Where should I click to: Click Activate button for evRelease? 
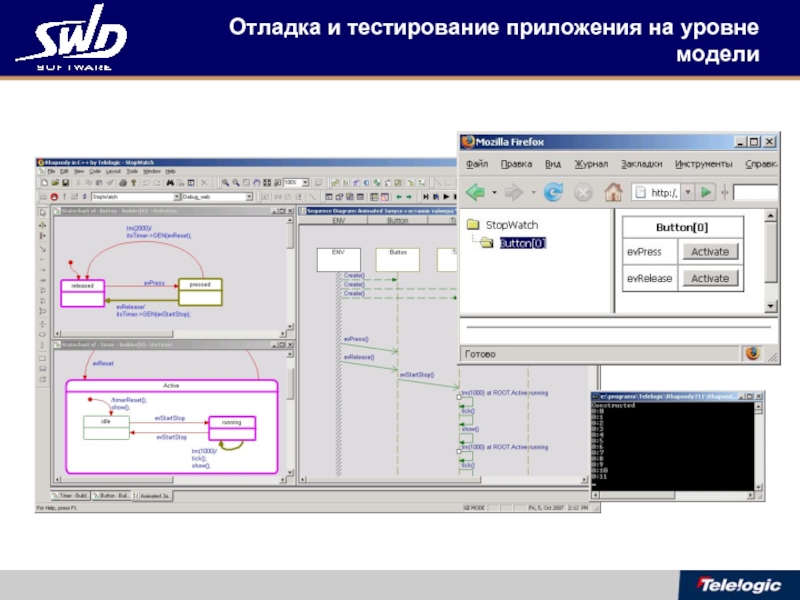710,278
